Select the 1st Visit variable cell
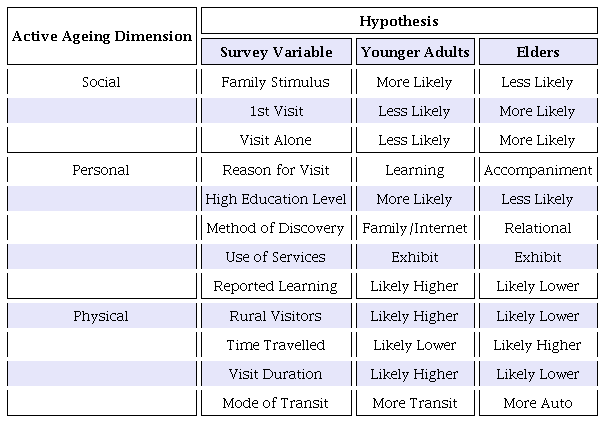 276,111
